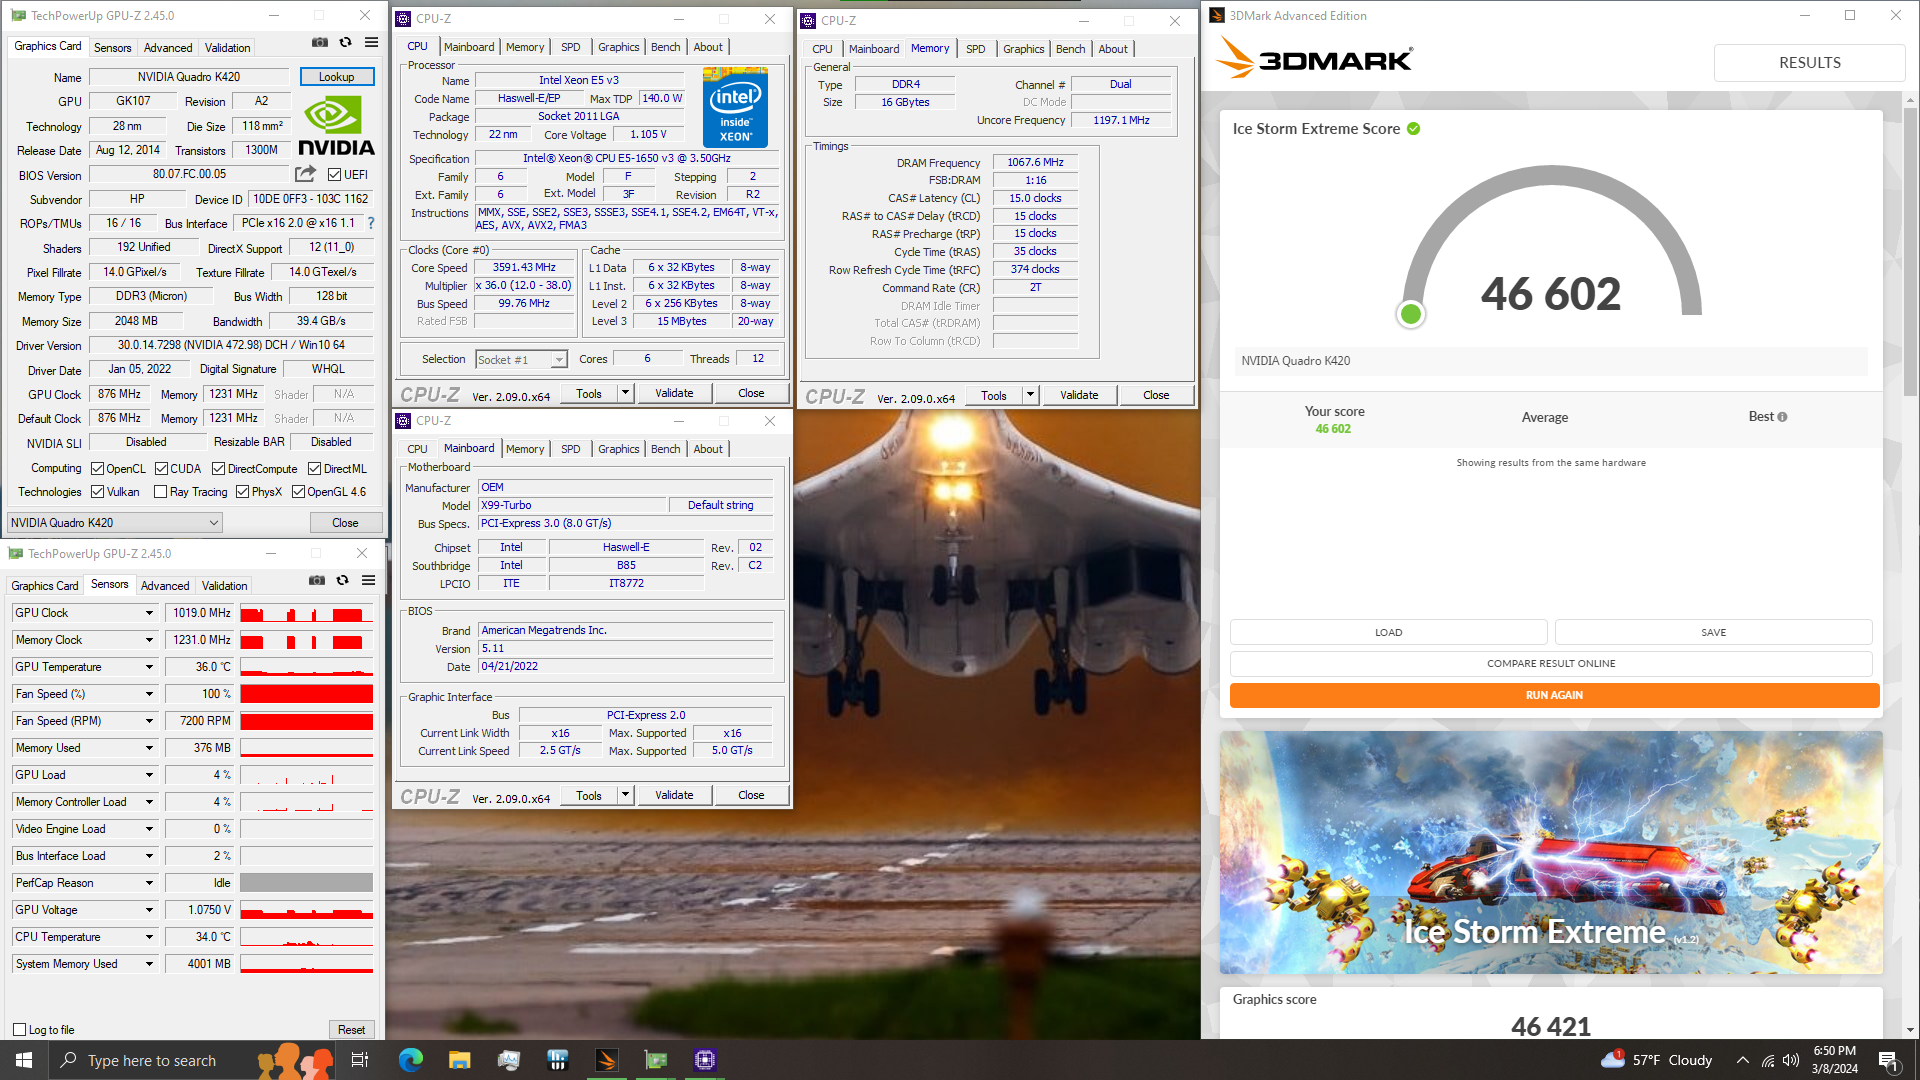
Task: Click the Ice Storm Extreme thumbnail image
Action: pos(1550,852)
